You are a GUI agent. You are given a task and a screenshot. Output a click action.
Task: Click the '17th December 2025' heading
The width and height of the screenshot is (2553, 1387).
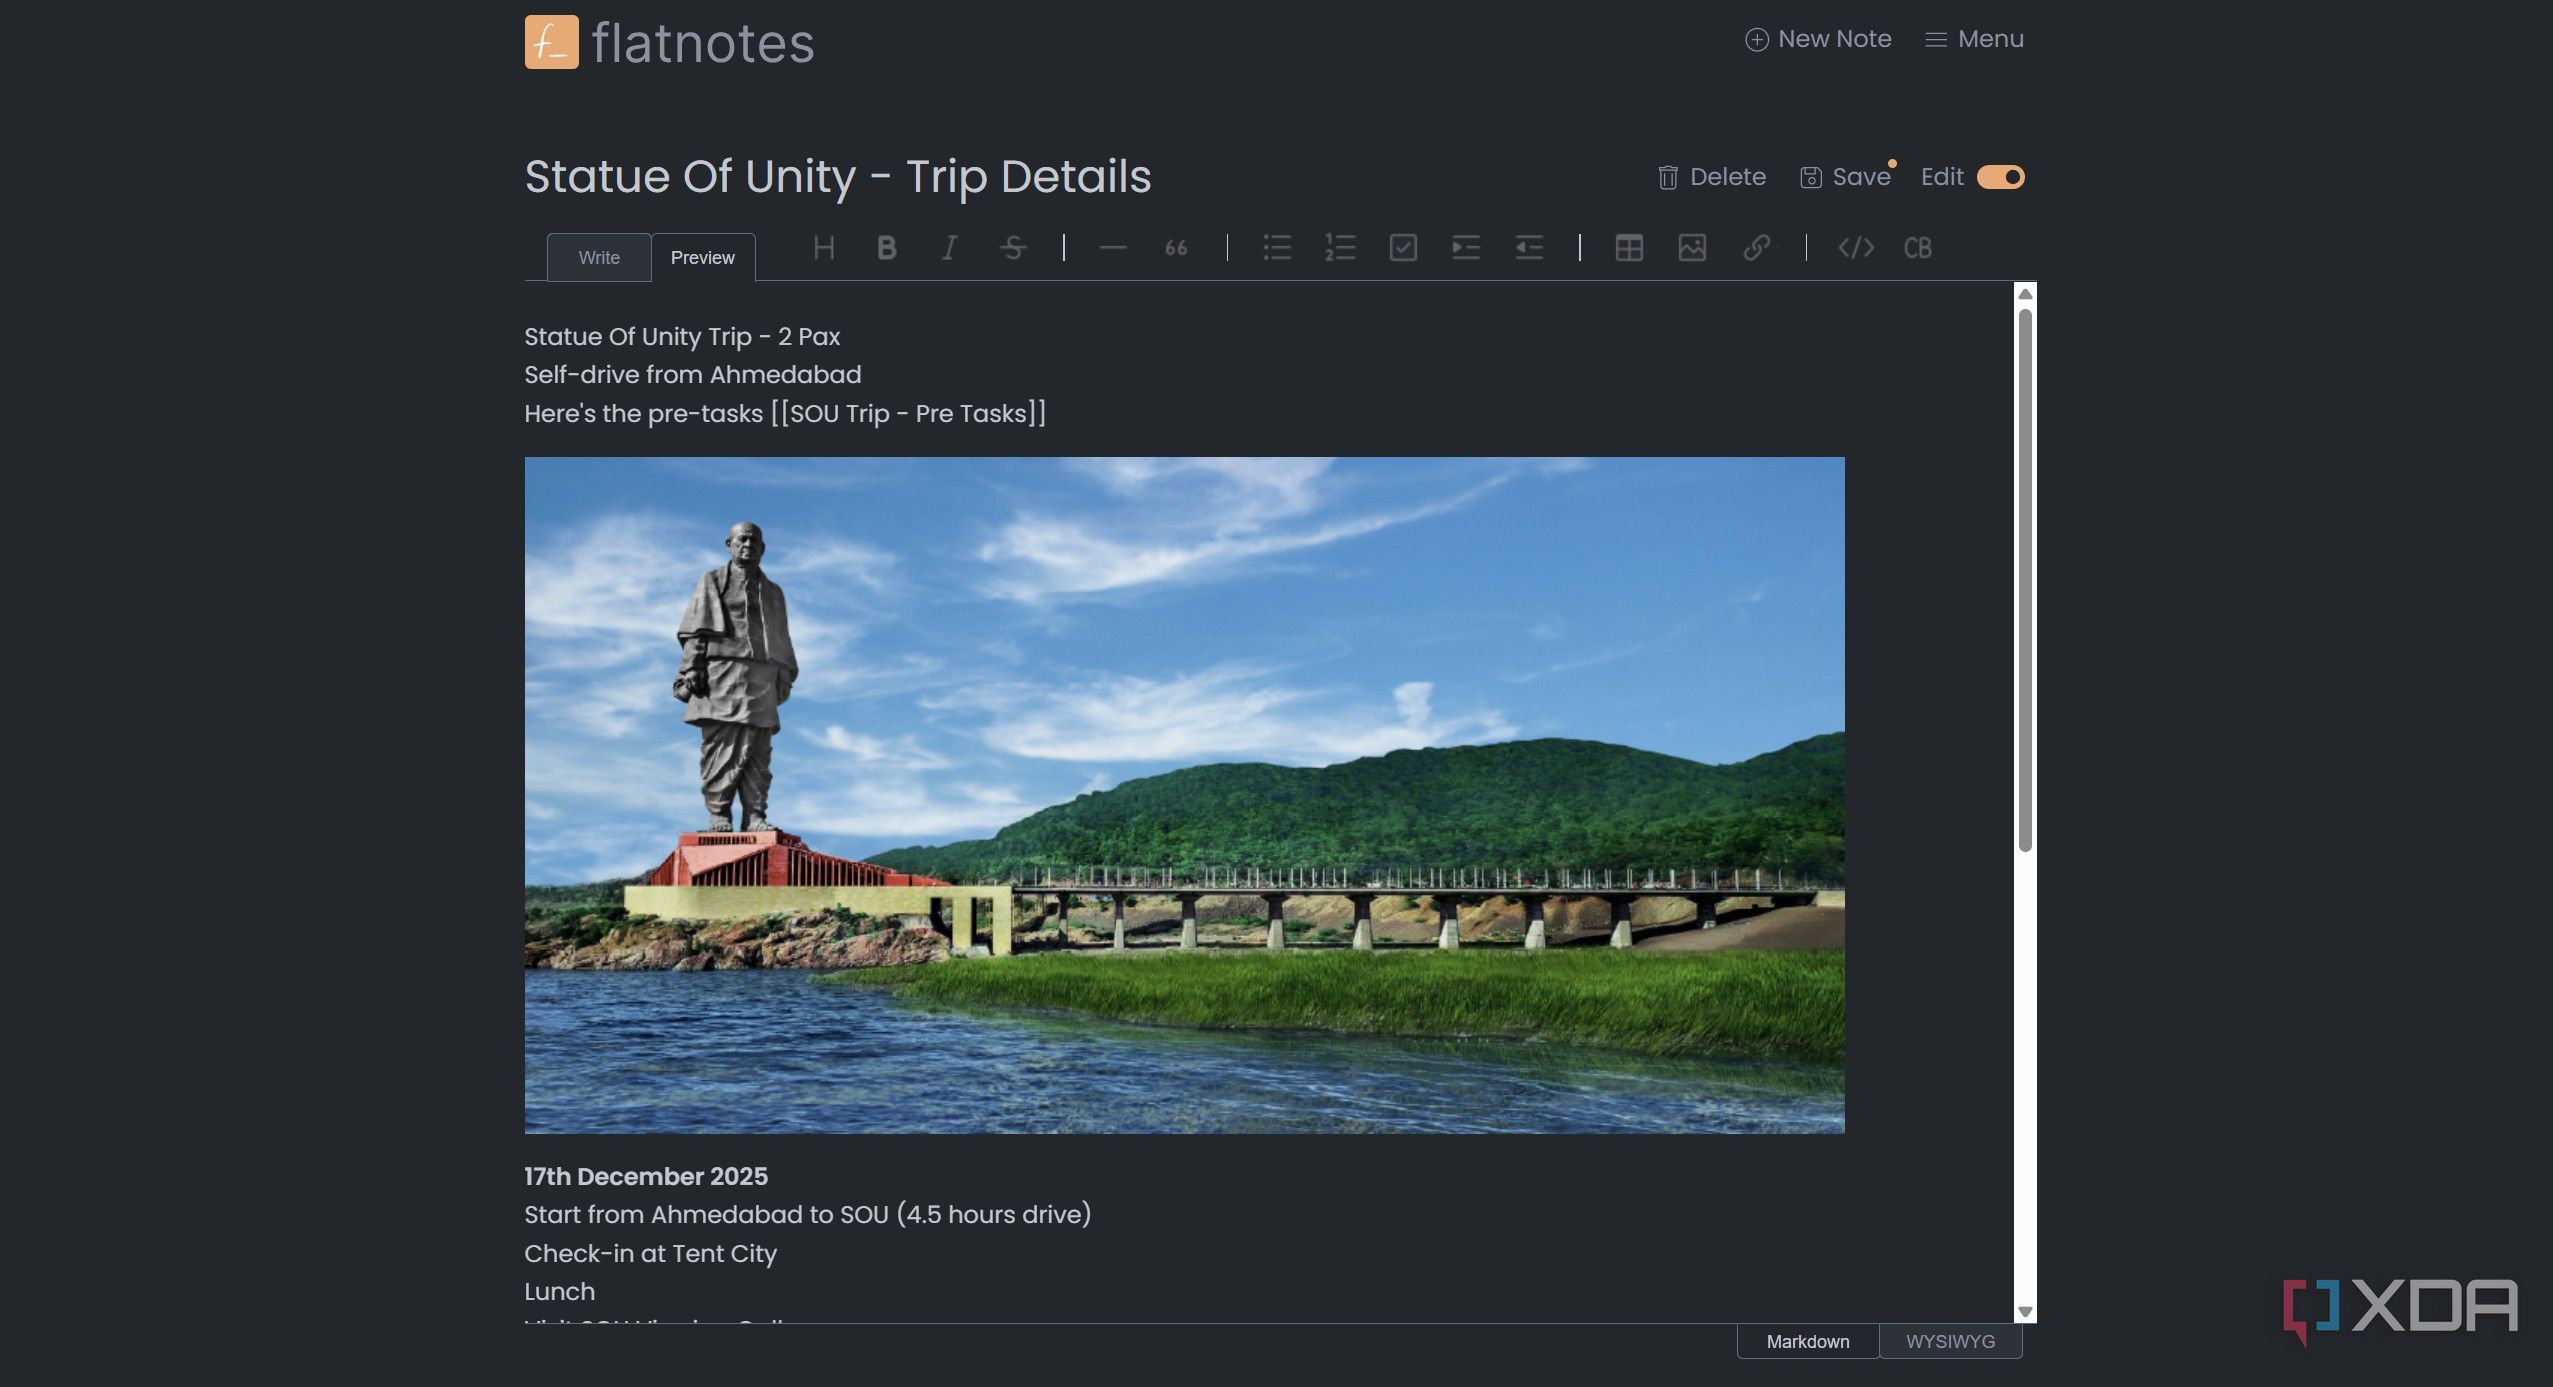[646, 1176]
